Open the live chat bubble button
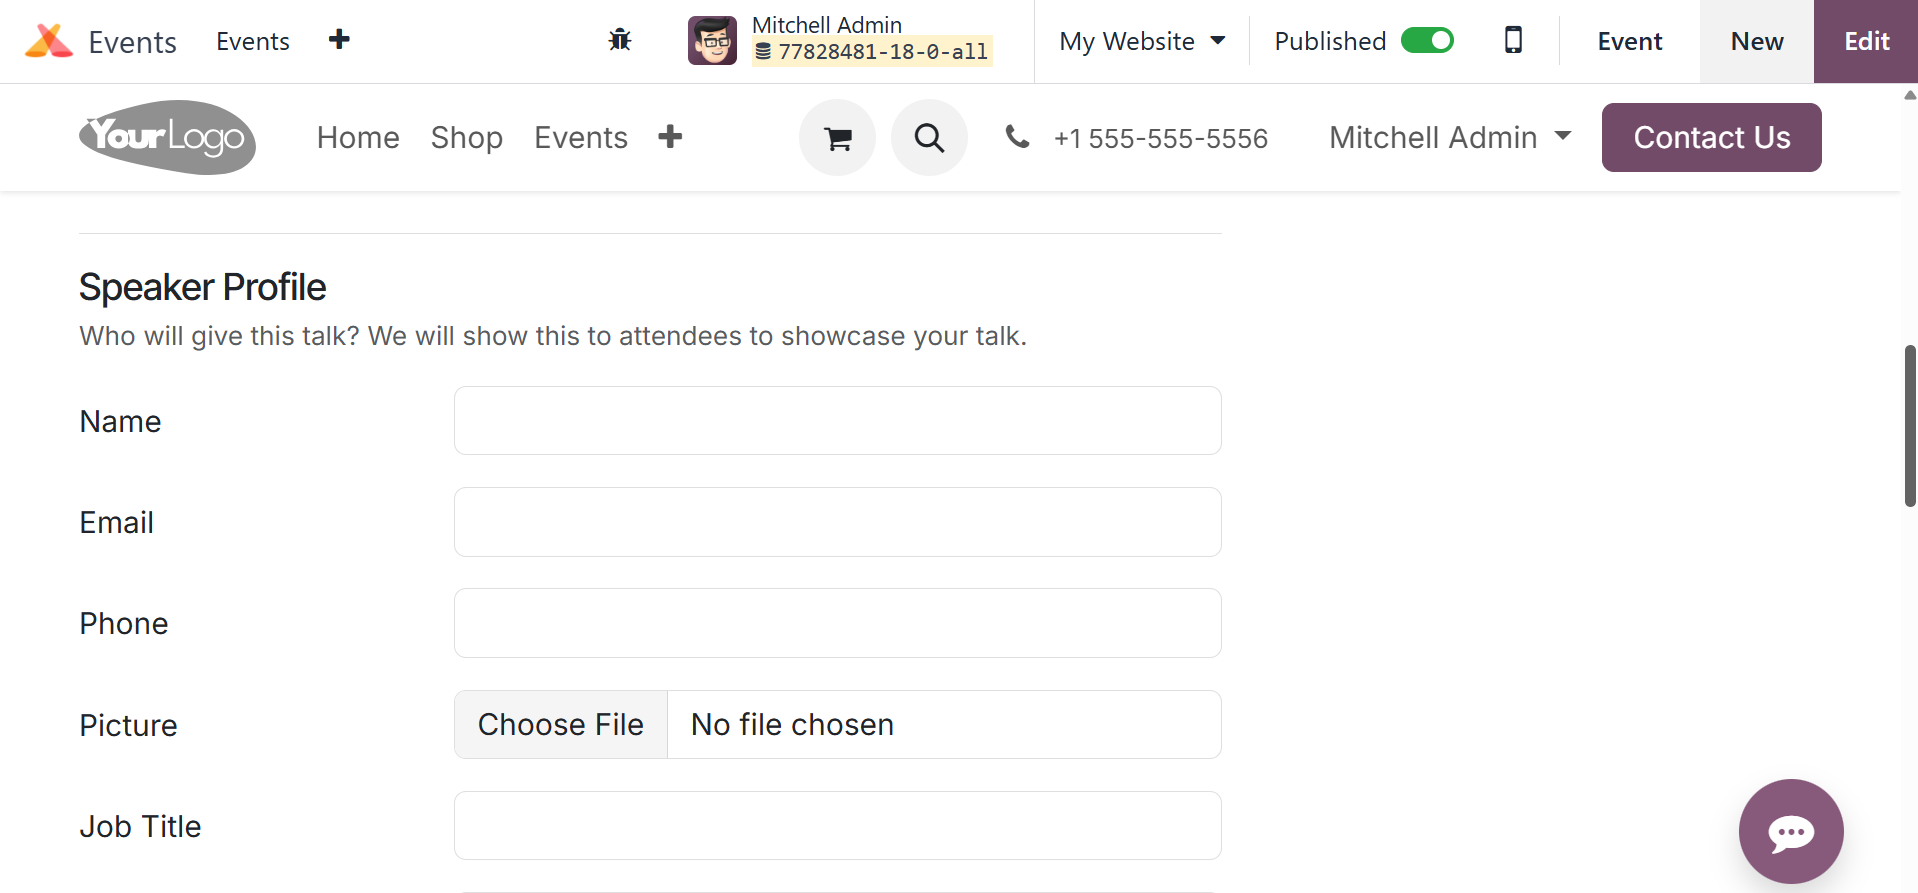 click(x=1790, y=831)
